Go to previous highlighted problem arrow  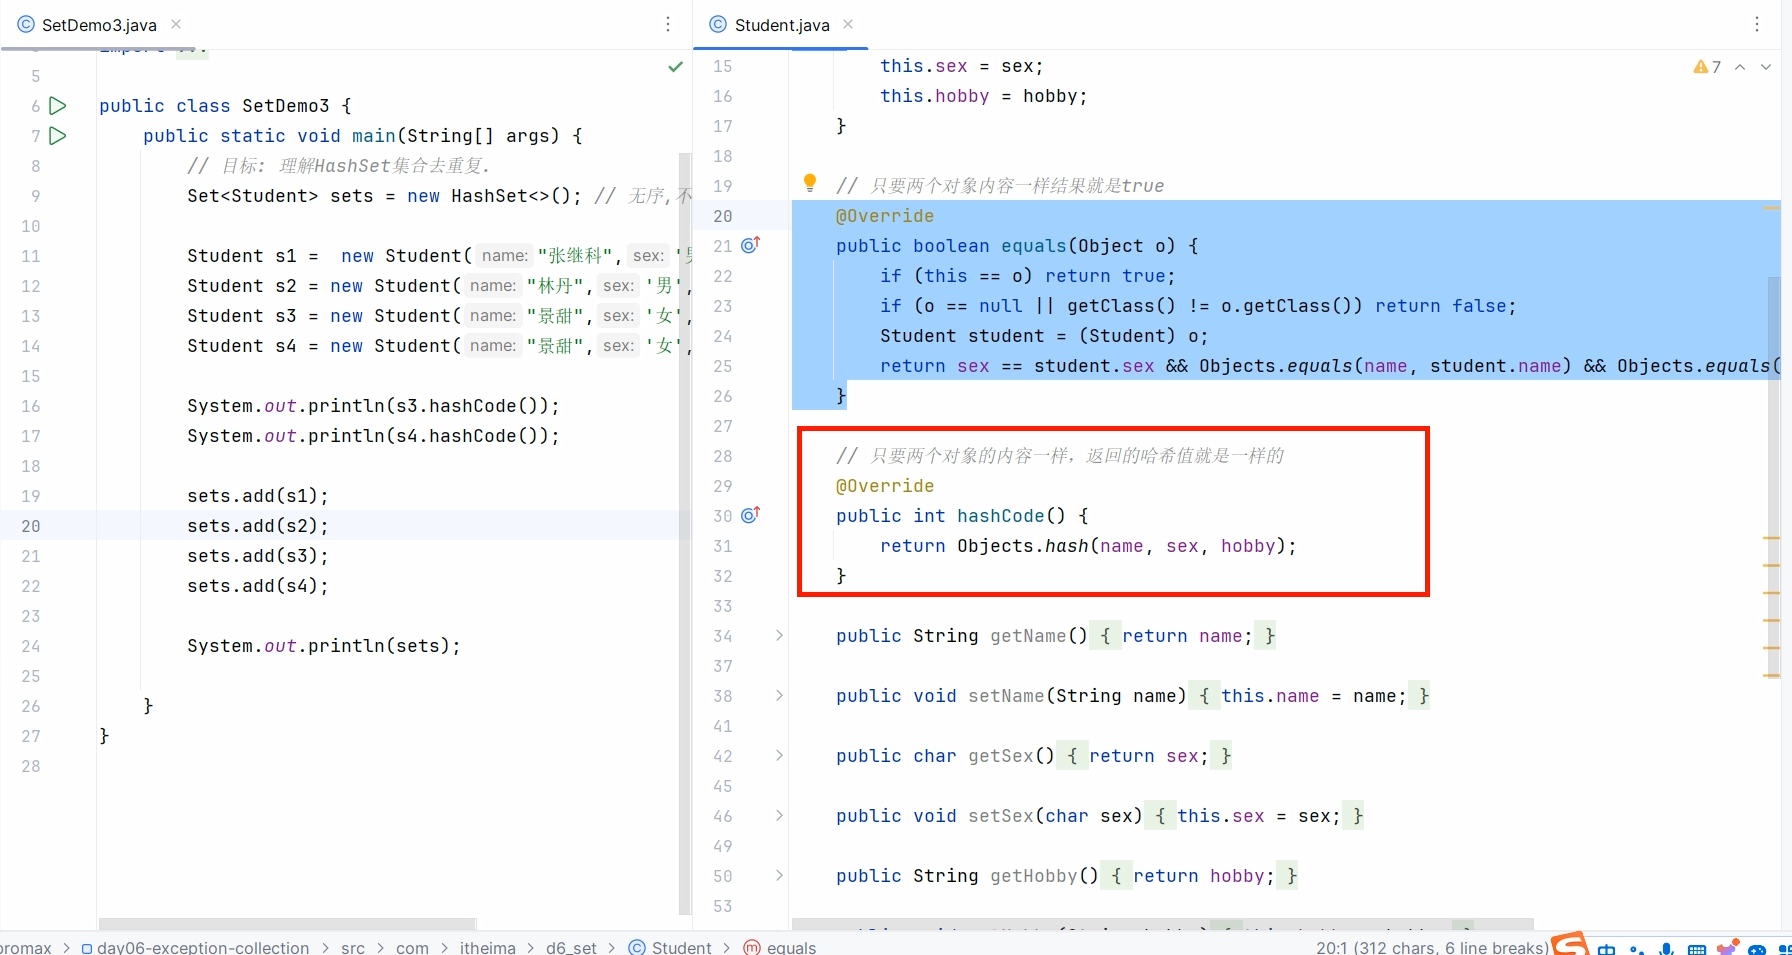click(x=1740, y=66)
